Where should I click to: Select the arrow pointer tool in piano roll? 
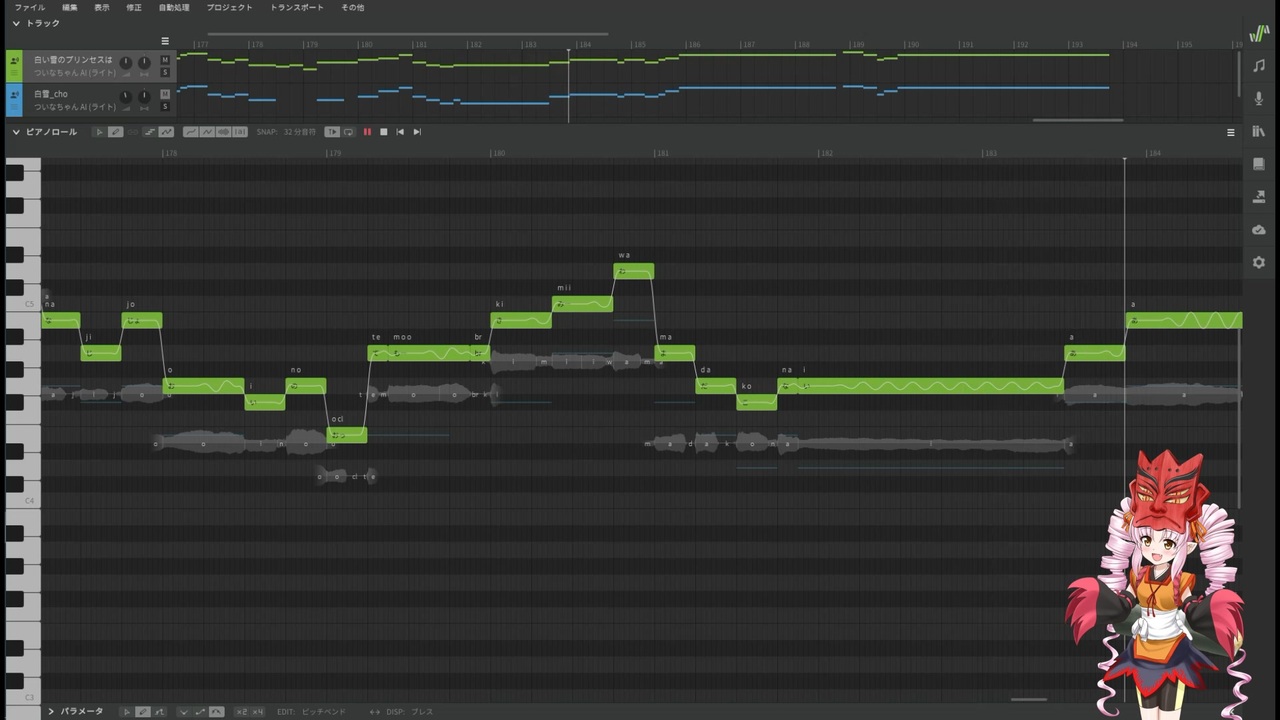[x=99, y=132]
